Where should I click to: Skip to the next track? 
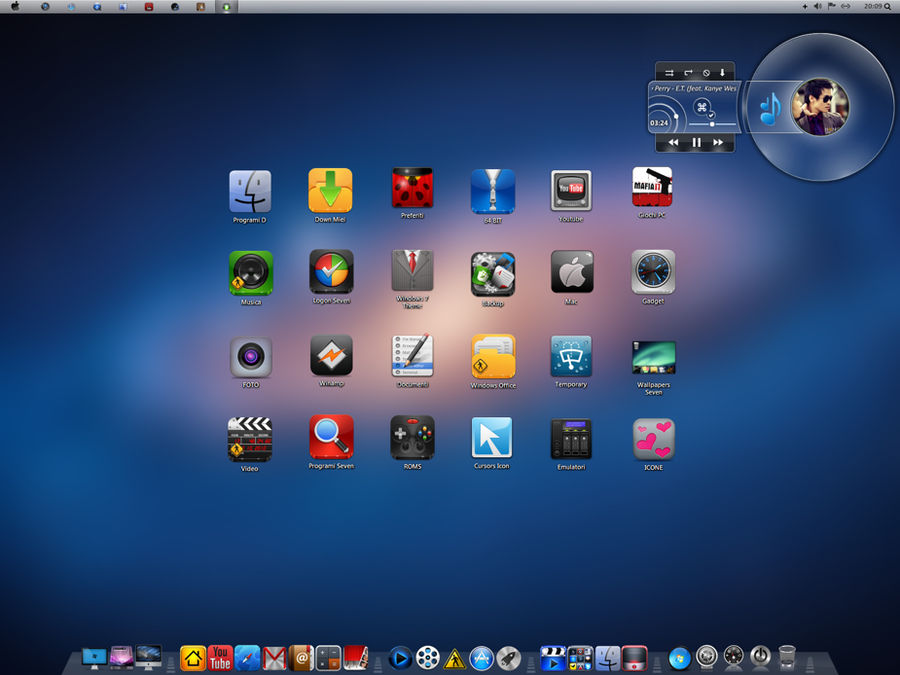(x=718, y=143)
